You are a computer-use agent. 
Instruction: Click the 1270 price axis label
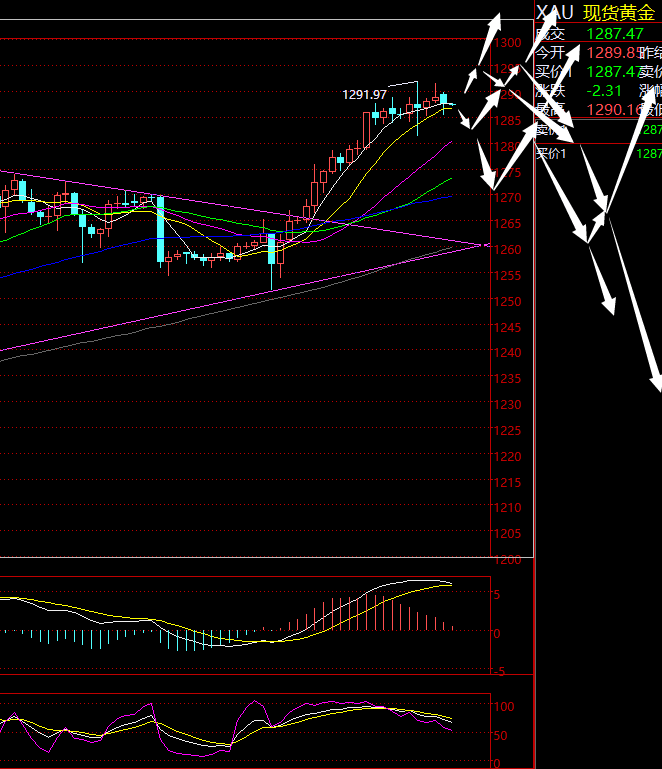pyautogui.click(x=508, y=198)
